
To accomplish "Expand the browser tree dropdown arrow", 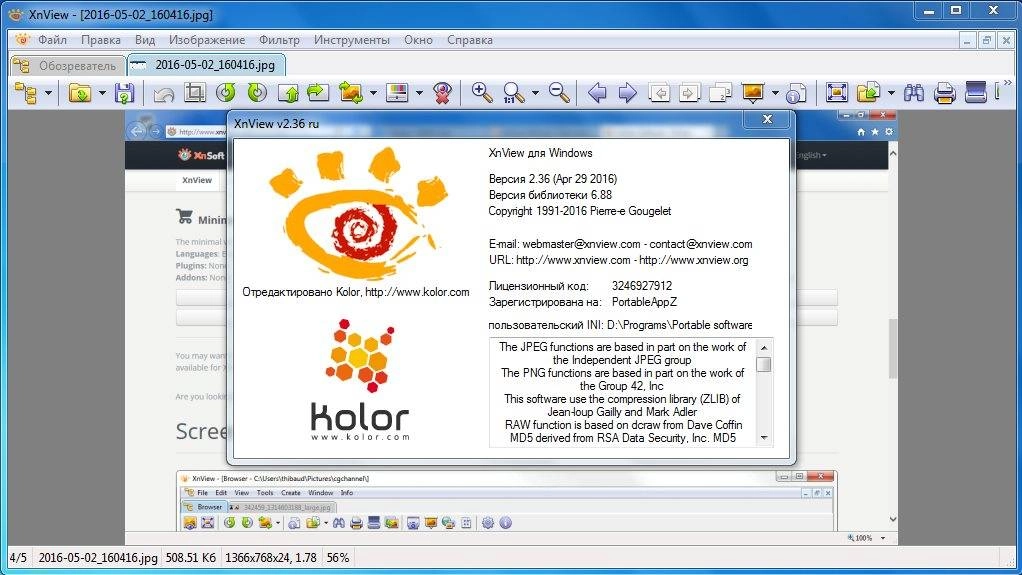I will pyautogui.click(x=48, y=93).
